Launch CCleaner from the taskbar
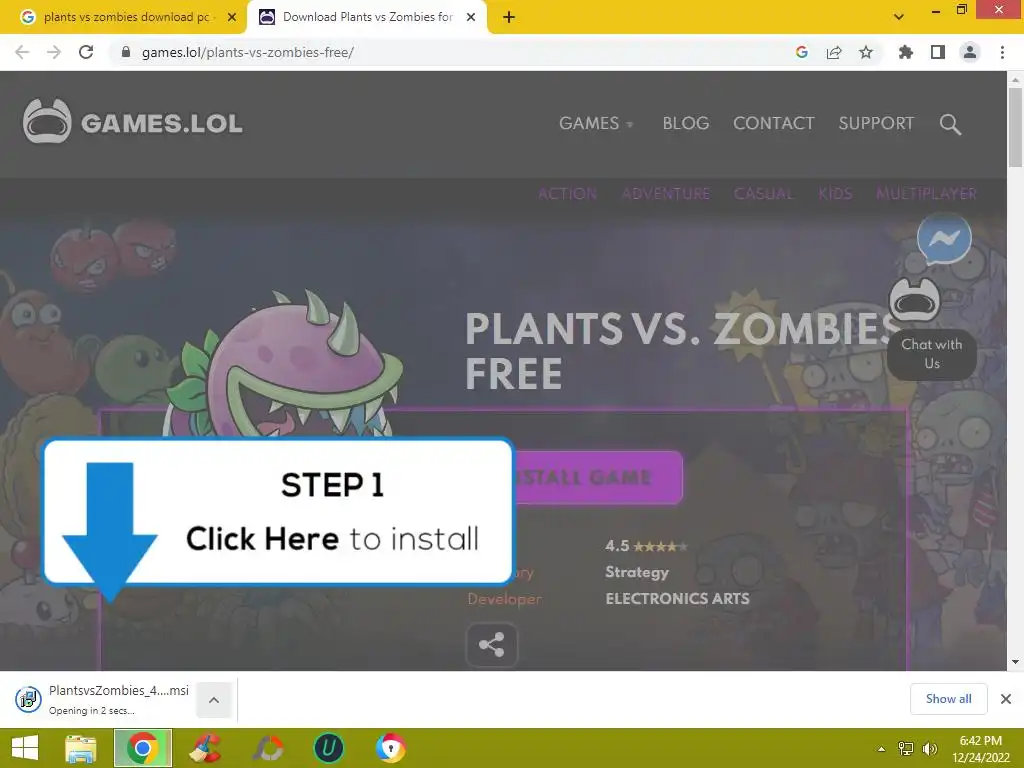The width and height of the screenshot is (1024, 768). point(205,748)
